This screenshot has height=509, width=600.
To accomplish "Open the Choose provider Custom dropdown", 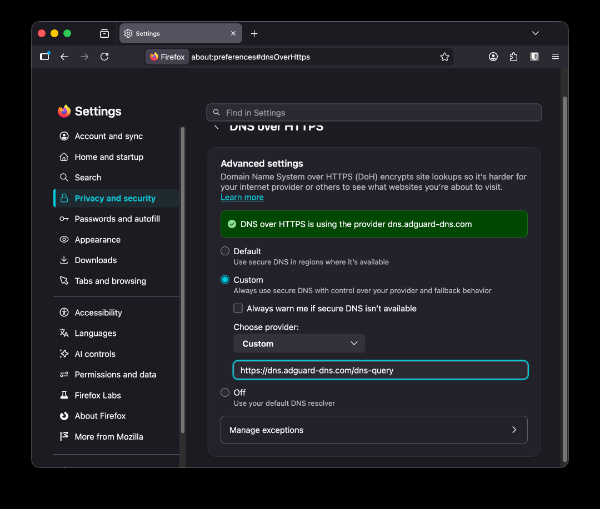I will 299,344.
